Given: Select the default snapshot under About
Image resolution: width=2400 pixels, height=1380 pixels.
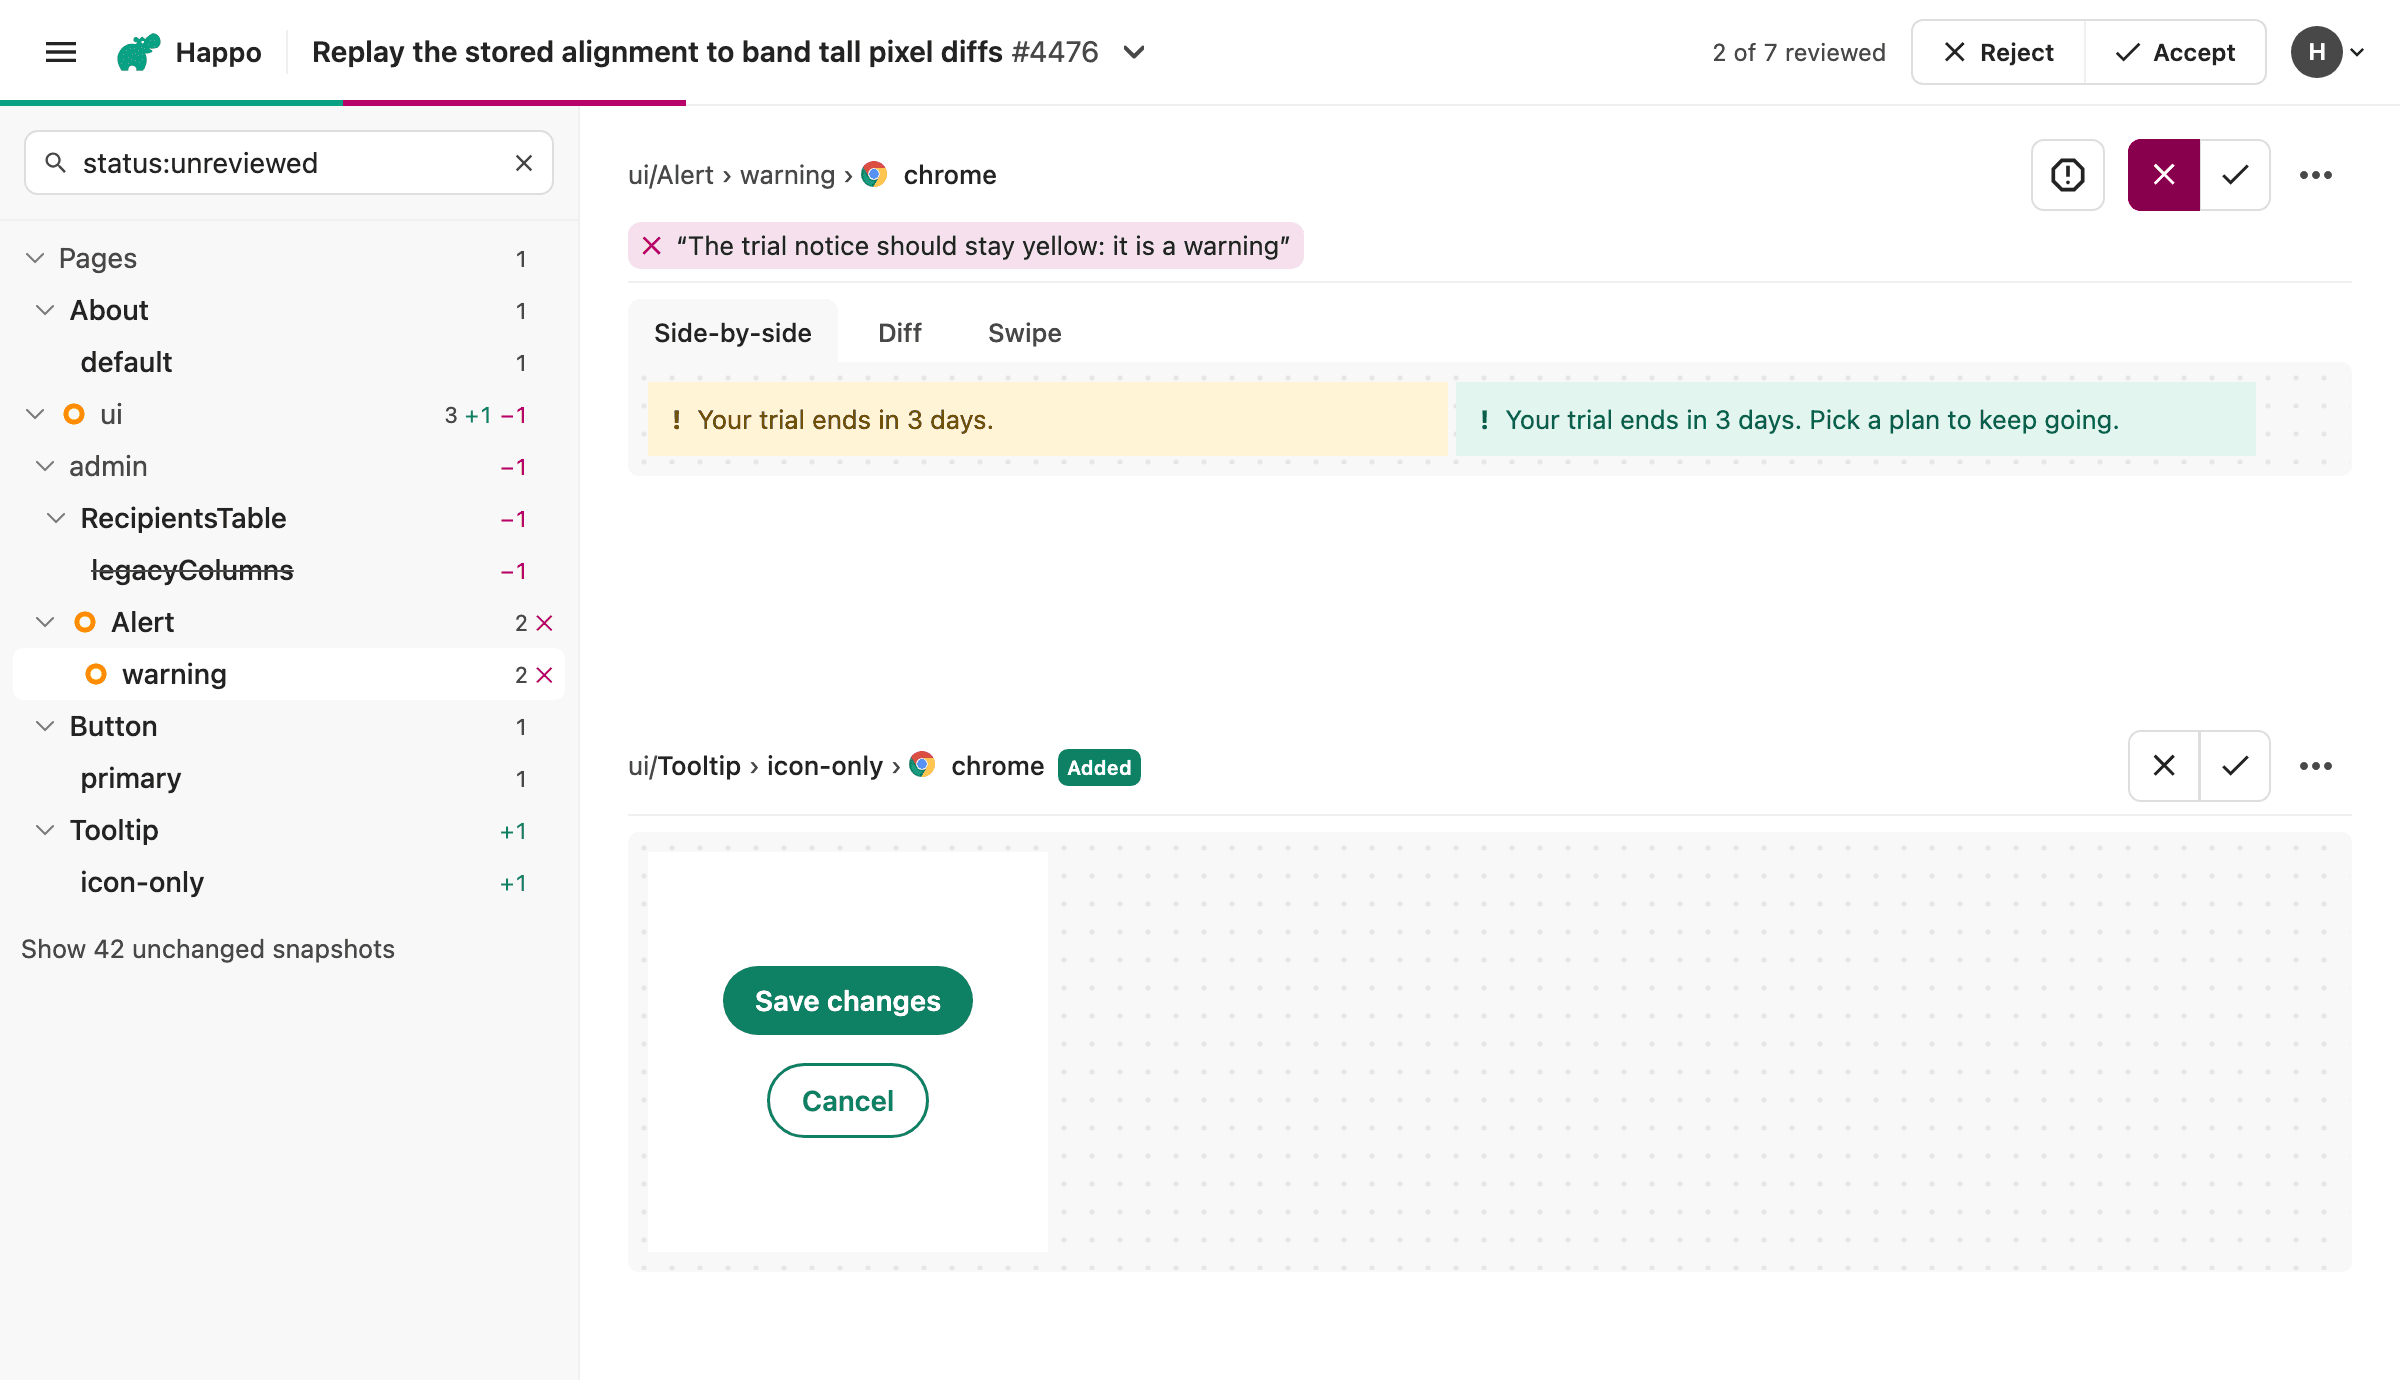Looking at the screenshot, I should [x=289, y=362].
